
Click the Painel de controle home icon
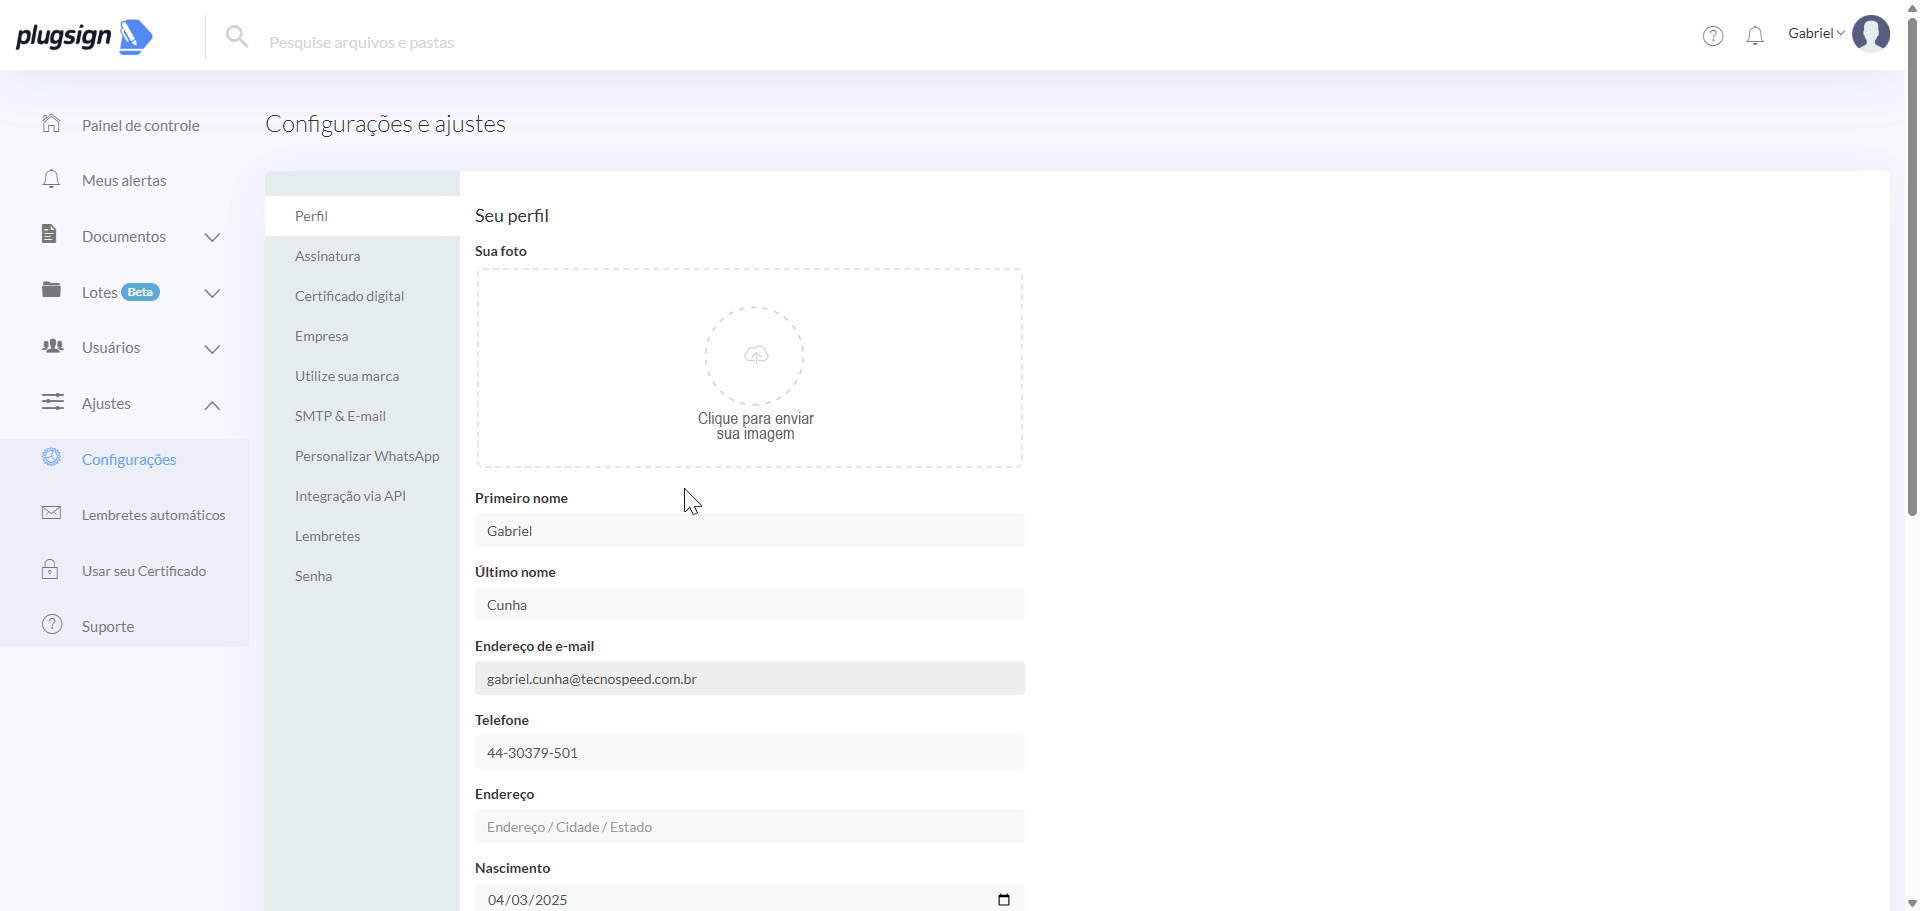pos(52,123)
